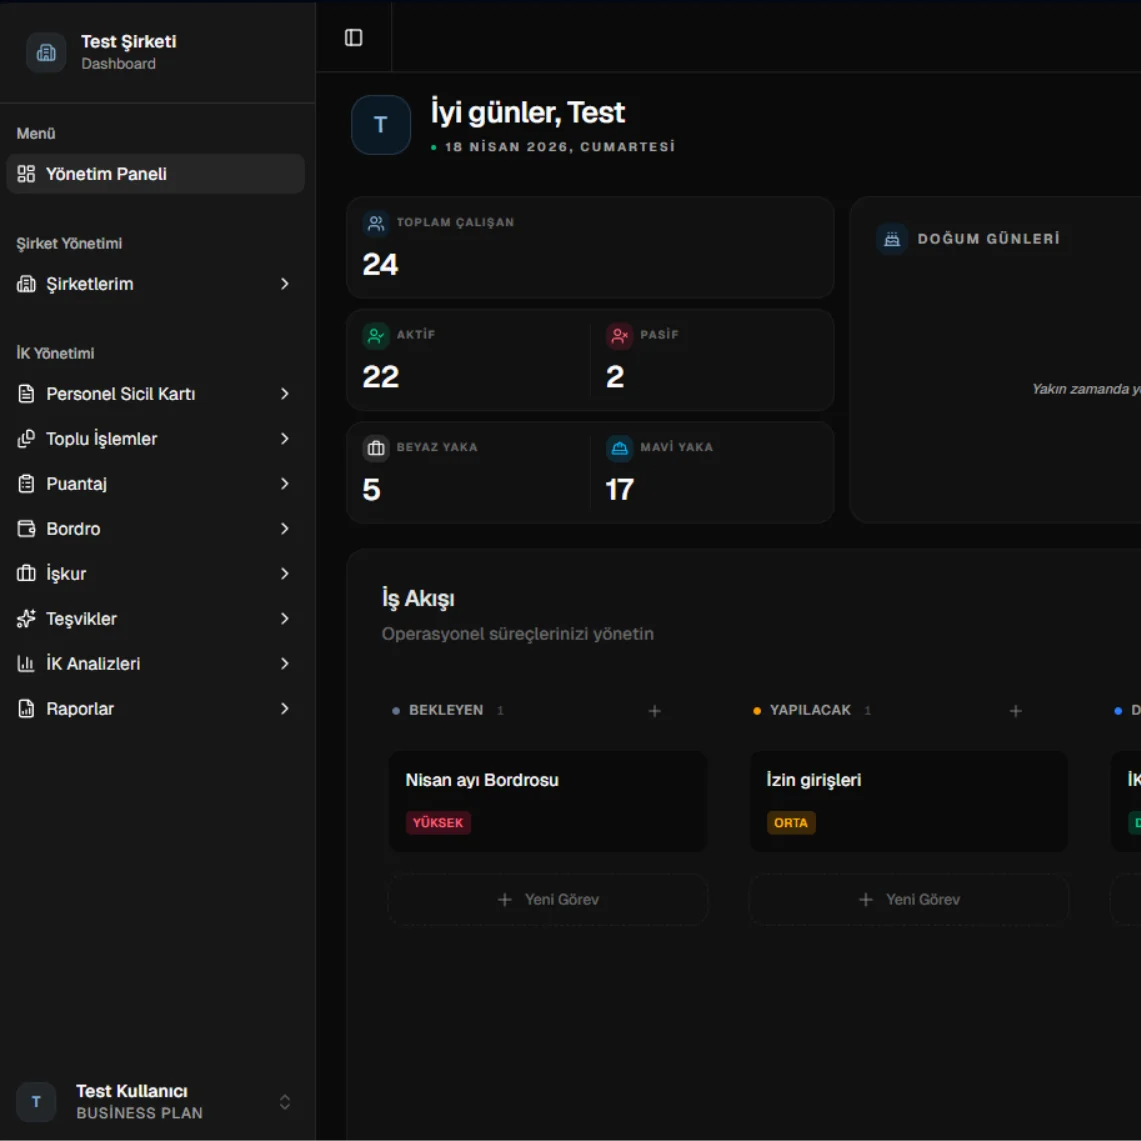1141x1141 pixels.
Task: Add Yeni Görev under Yapılacak column
Action: (909, 900)
